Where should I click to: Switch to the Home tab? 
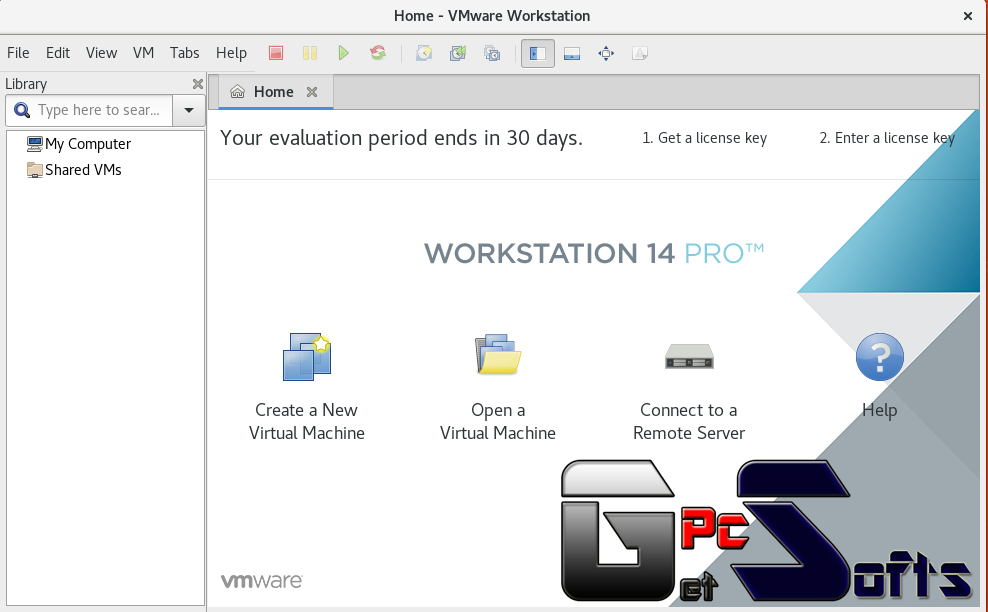pos(273,92)
